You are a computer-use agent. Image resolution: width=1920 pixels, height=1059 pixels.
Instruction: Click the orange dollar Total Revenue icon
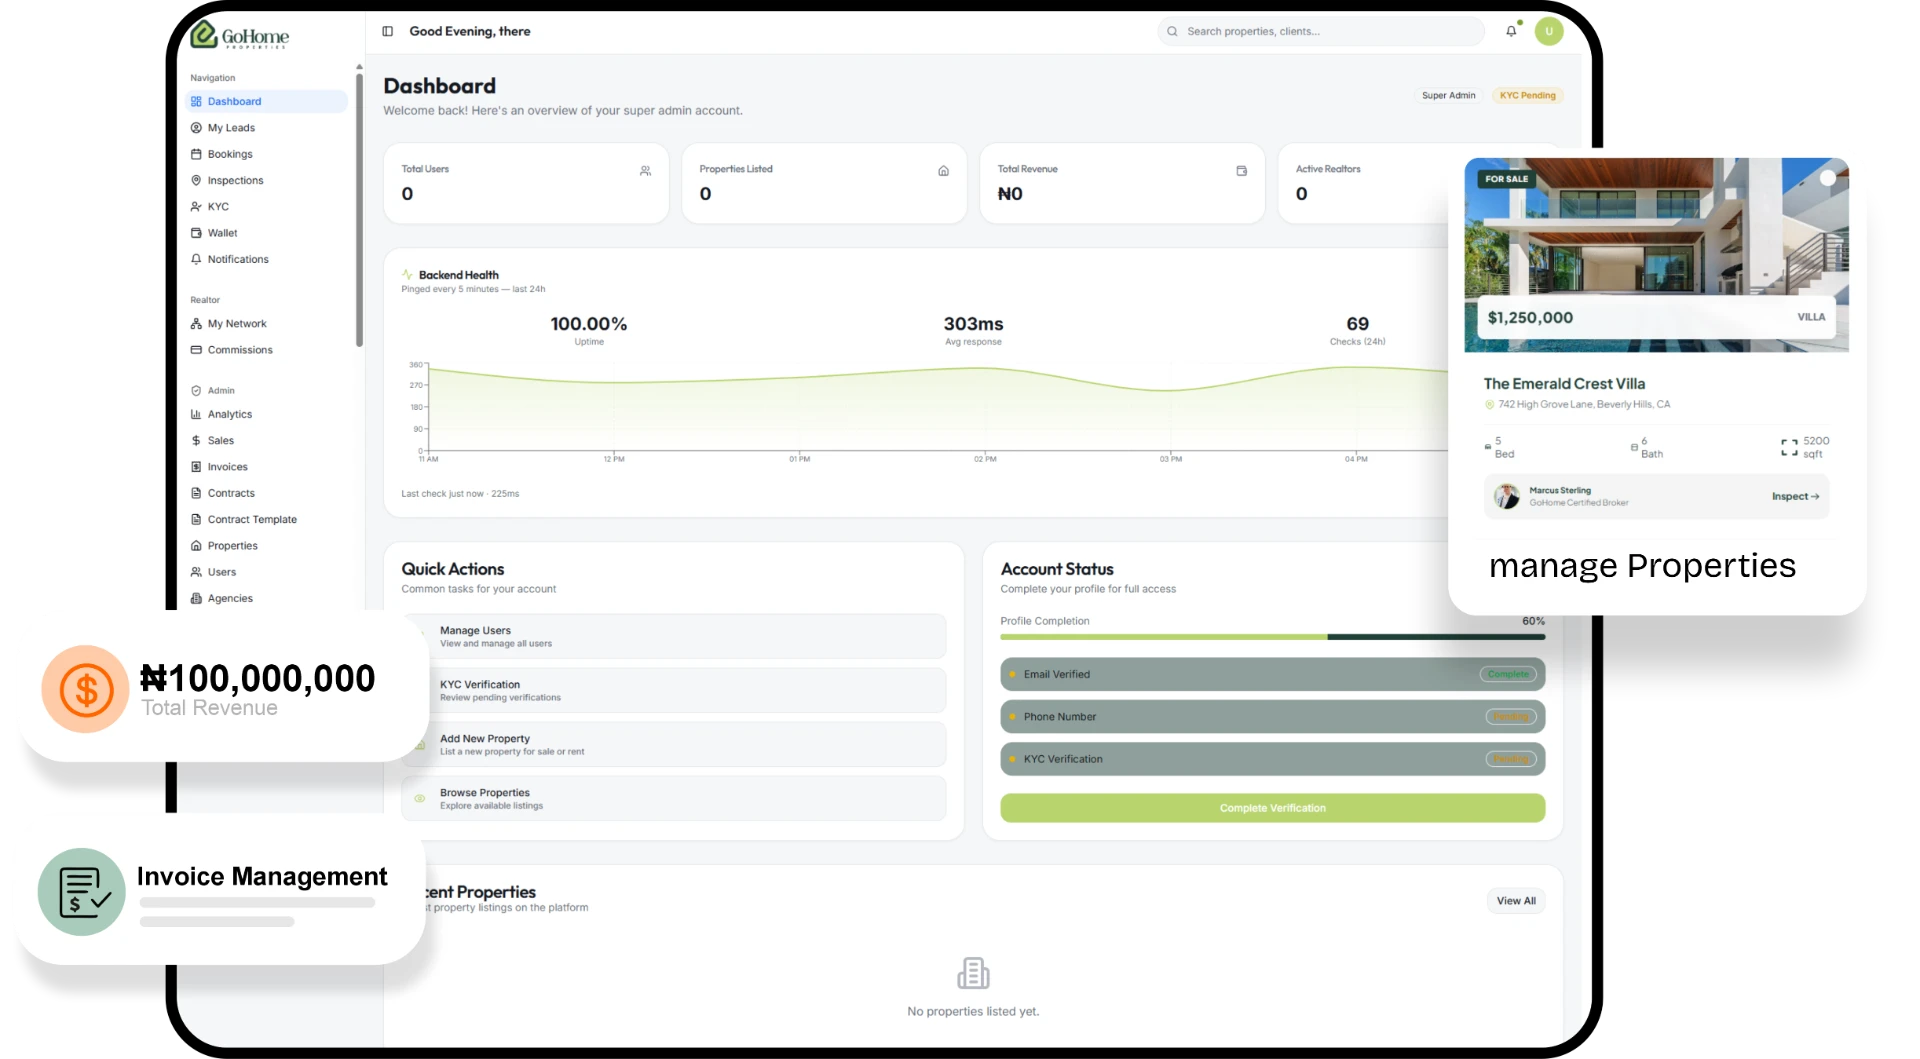[85, 689]
